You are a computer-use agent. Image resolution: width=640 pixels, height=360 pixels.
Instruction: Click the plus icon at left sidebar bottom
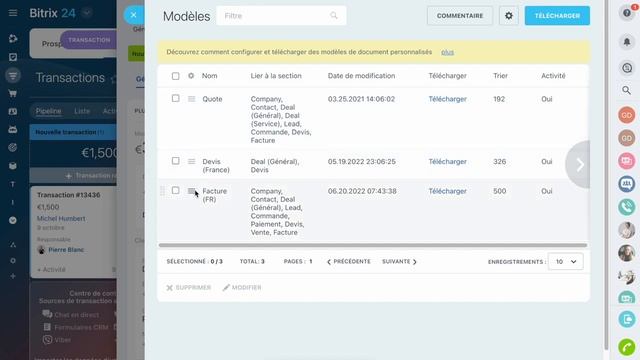coord(13,276)
